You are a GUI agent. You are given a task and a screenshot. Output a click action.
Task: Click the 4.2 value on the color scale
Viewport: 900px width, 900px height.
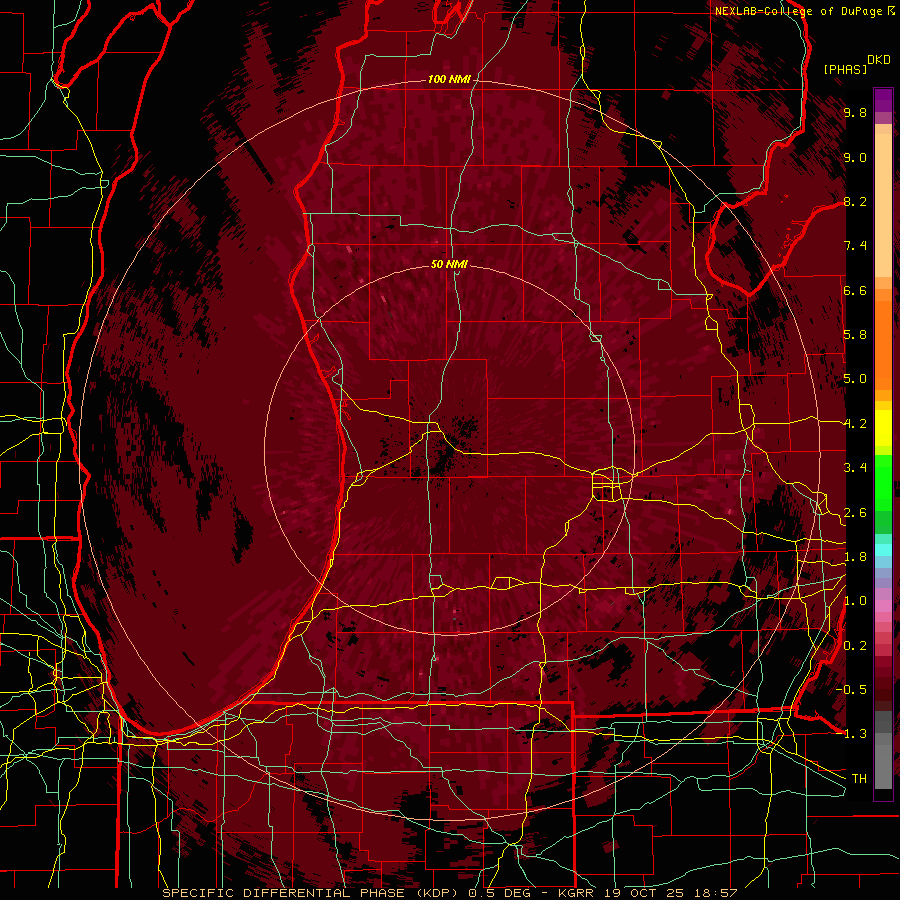point(855,424)
